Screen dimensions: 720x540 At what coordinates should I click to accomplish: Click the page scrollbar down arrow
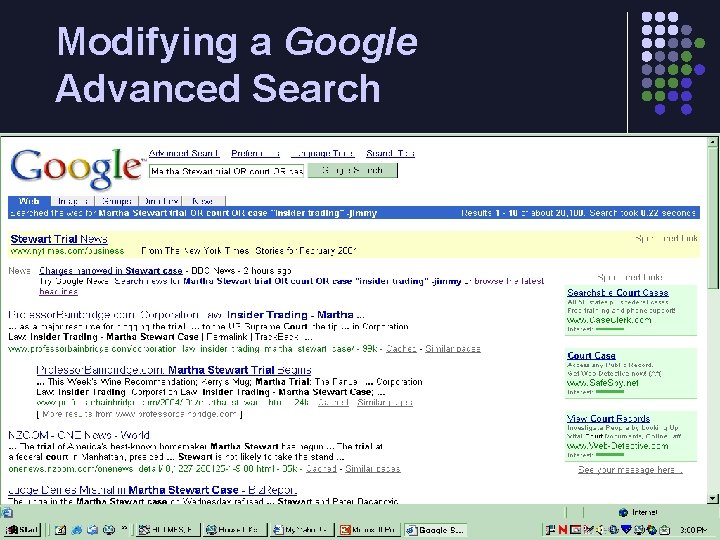tap(713, 498)
